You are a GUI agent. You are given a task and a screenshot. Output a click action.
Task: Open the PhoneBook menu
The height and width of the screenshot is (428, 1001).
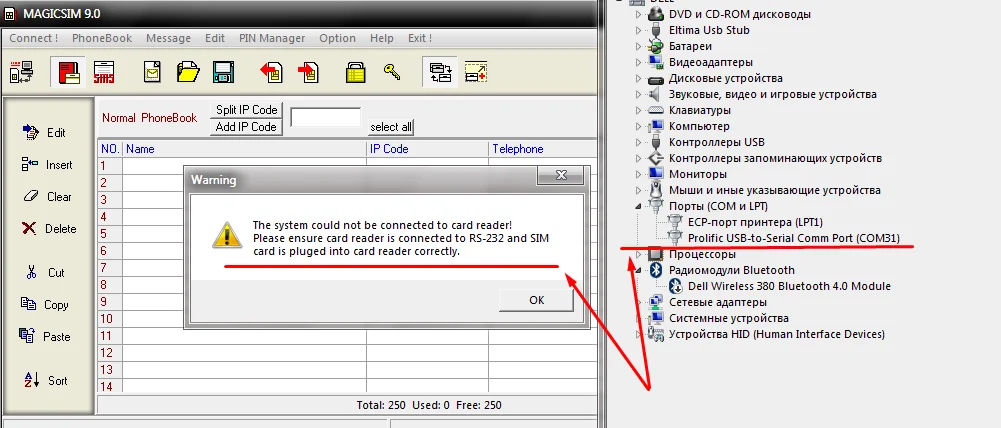pos(102,38)
